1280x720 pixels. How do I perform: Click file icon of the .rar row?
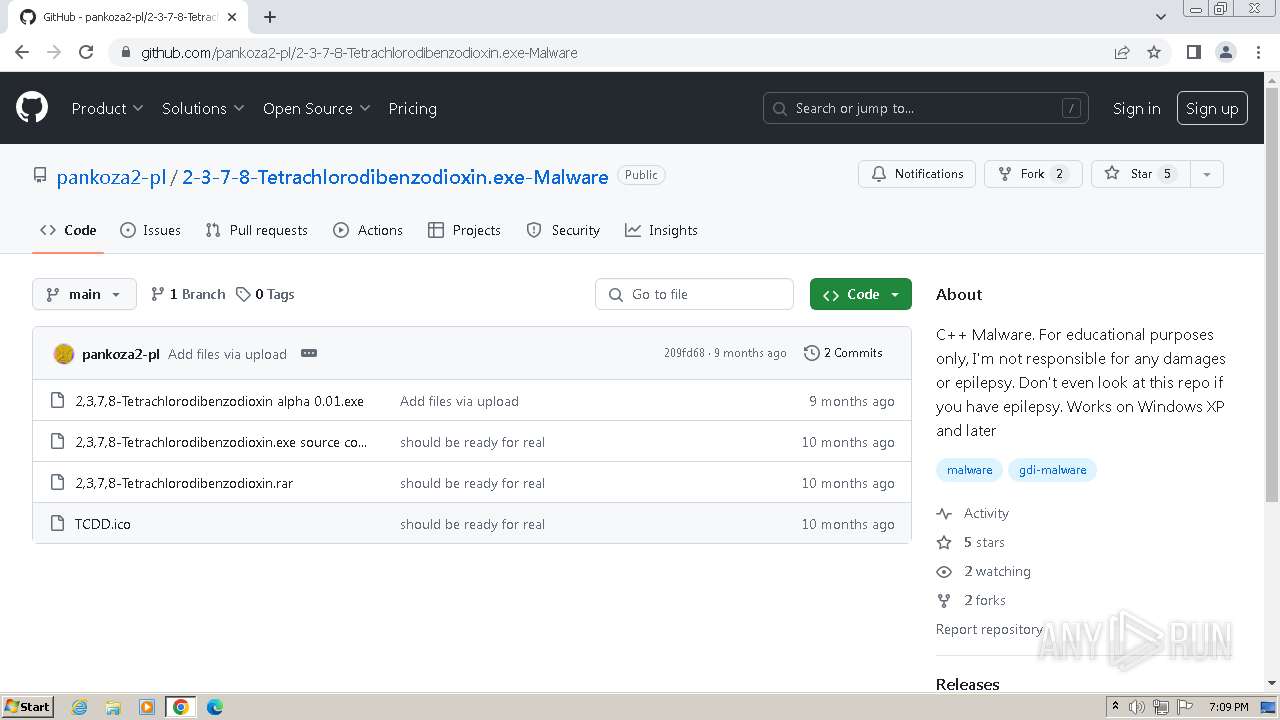click(57, 483)
